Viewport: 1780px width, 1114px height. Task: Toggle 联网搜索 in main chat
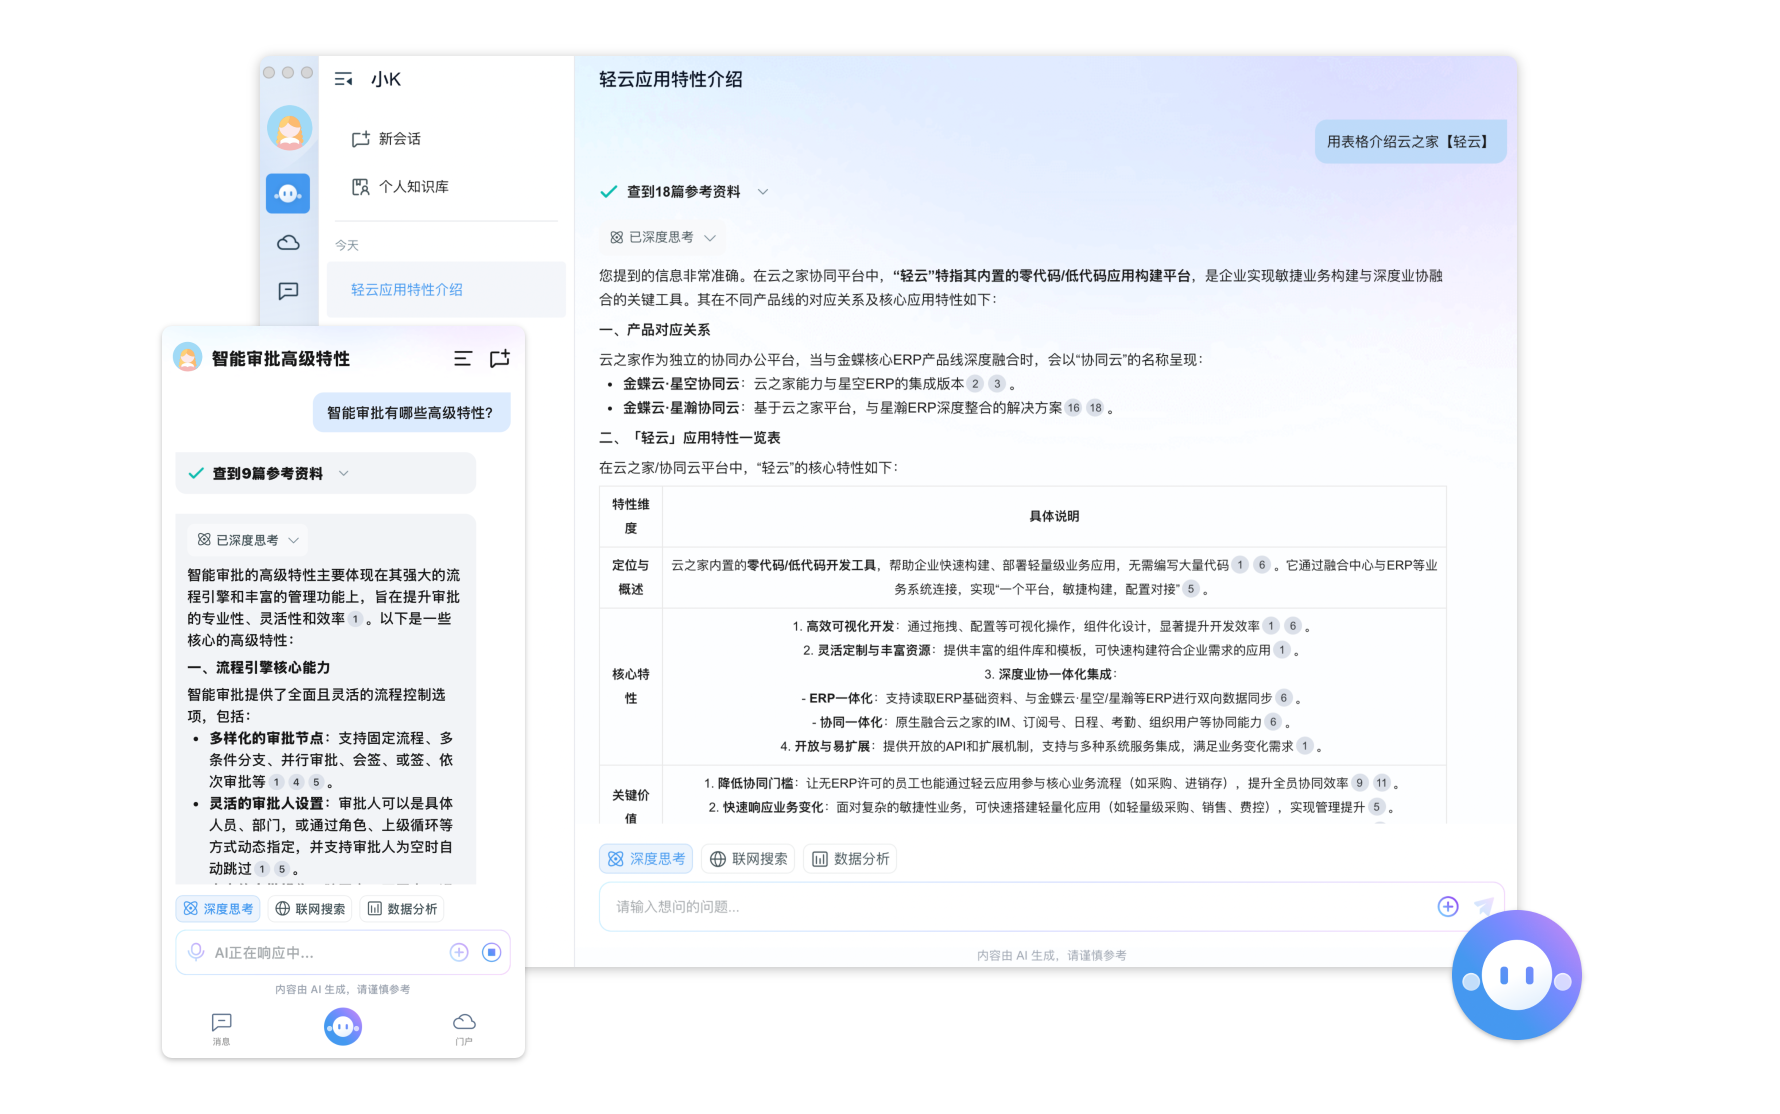(749, 858)
